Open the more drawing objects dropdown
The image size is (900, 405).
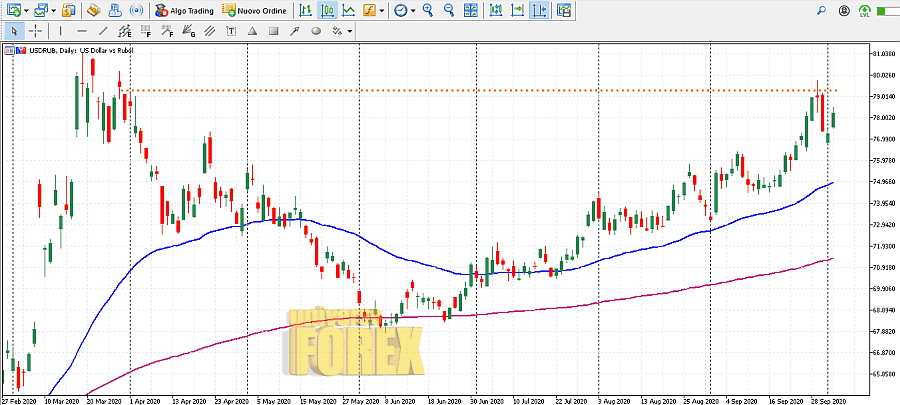click(350, 30)
